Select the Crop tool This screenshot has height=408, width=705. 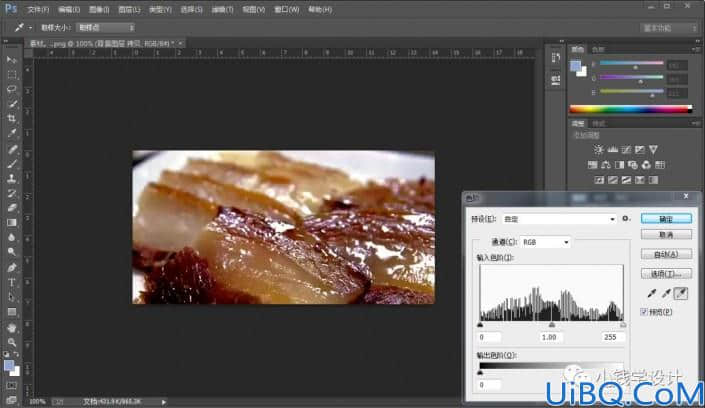pyautogui.click(x=12, y=118)
